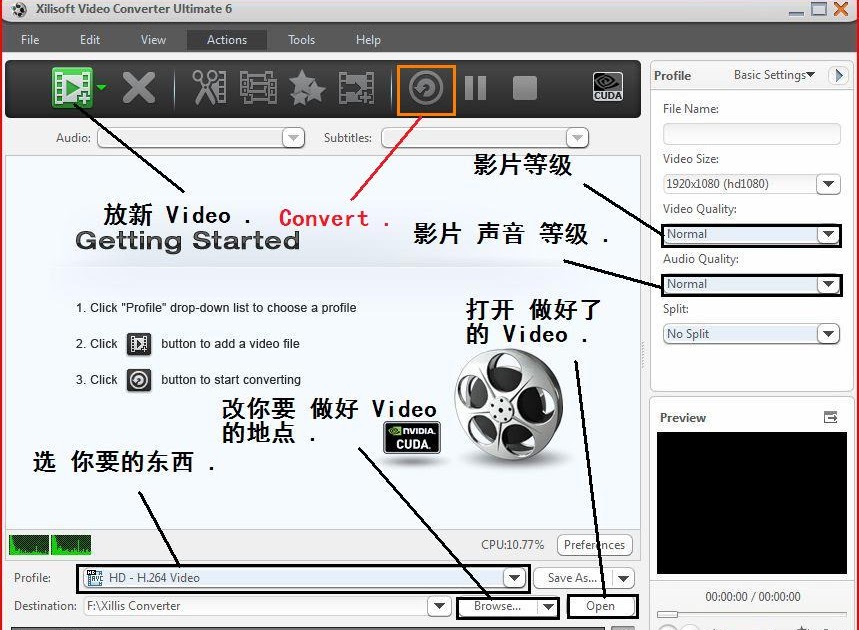Viewport: 859px width, 630px height.
Task: Pause the conversion
Action: (x=474, y=88)
